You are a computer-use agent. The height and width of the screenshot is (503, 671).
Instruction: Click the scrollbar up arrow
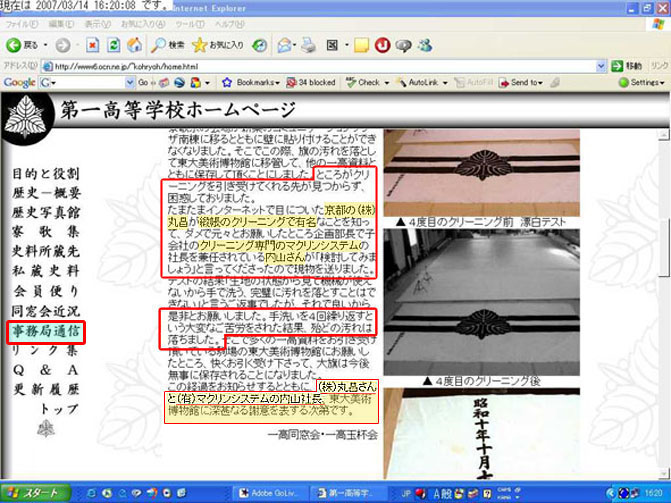(x=663, y=134)
